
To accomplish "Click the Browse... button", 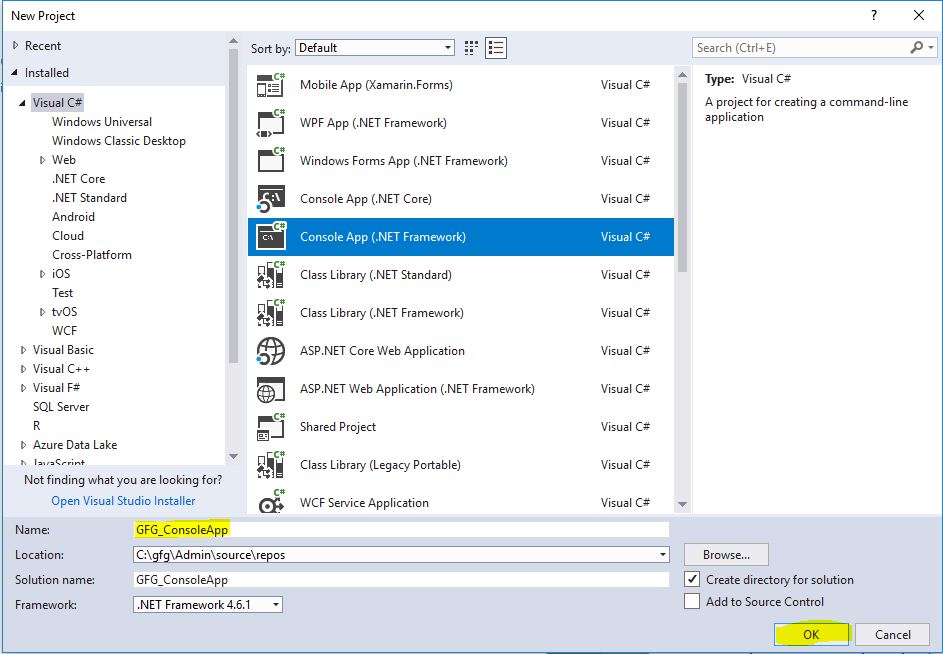I will 726,555.
